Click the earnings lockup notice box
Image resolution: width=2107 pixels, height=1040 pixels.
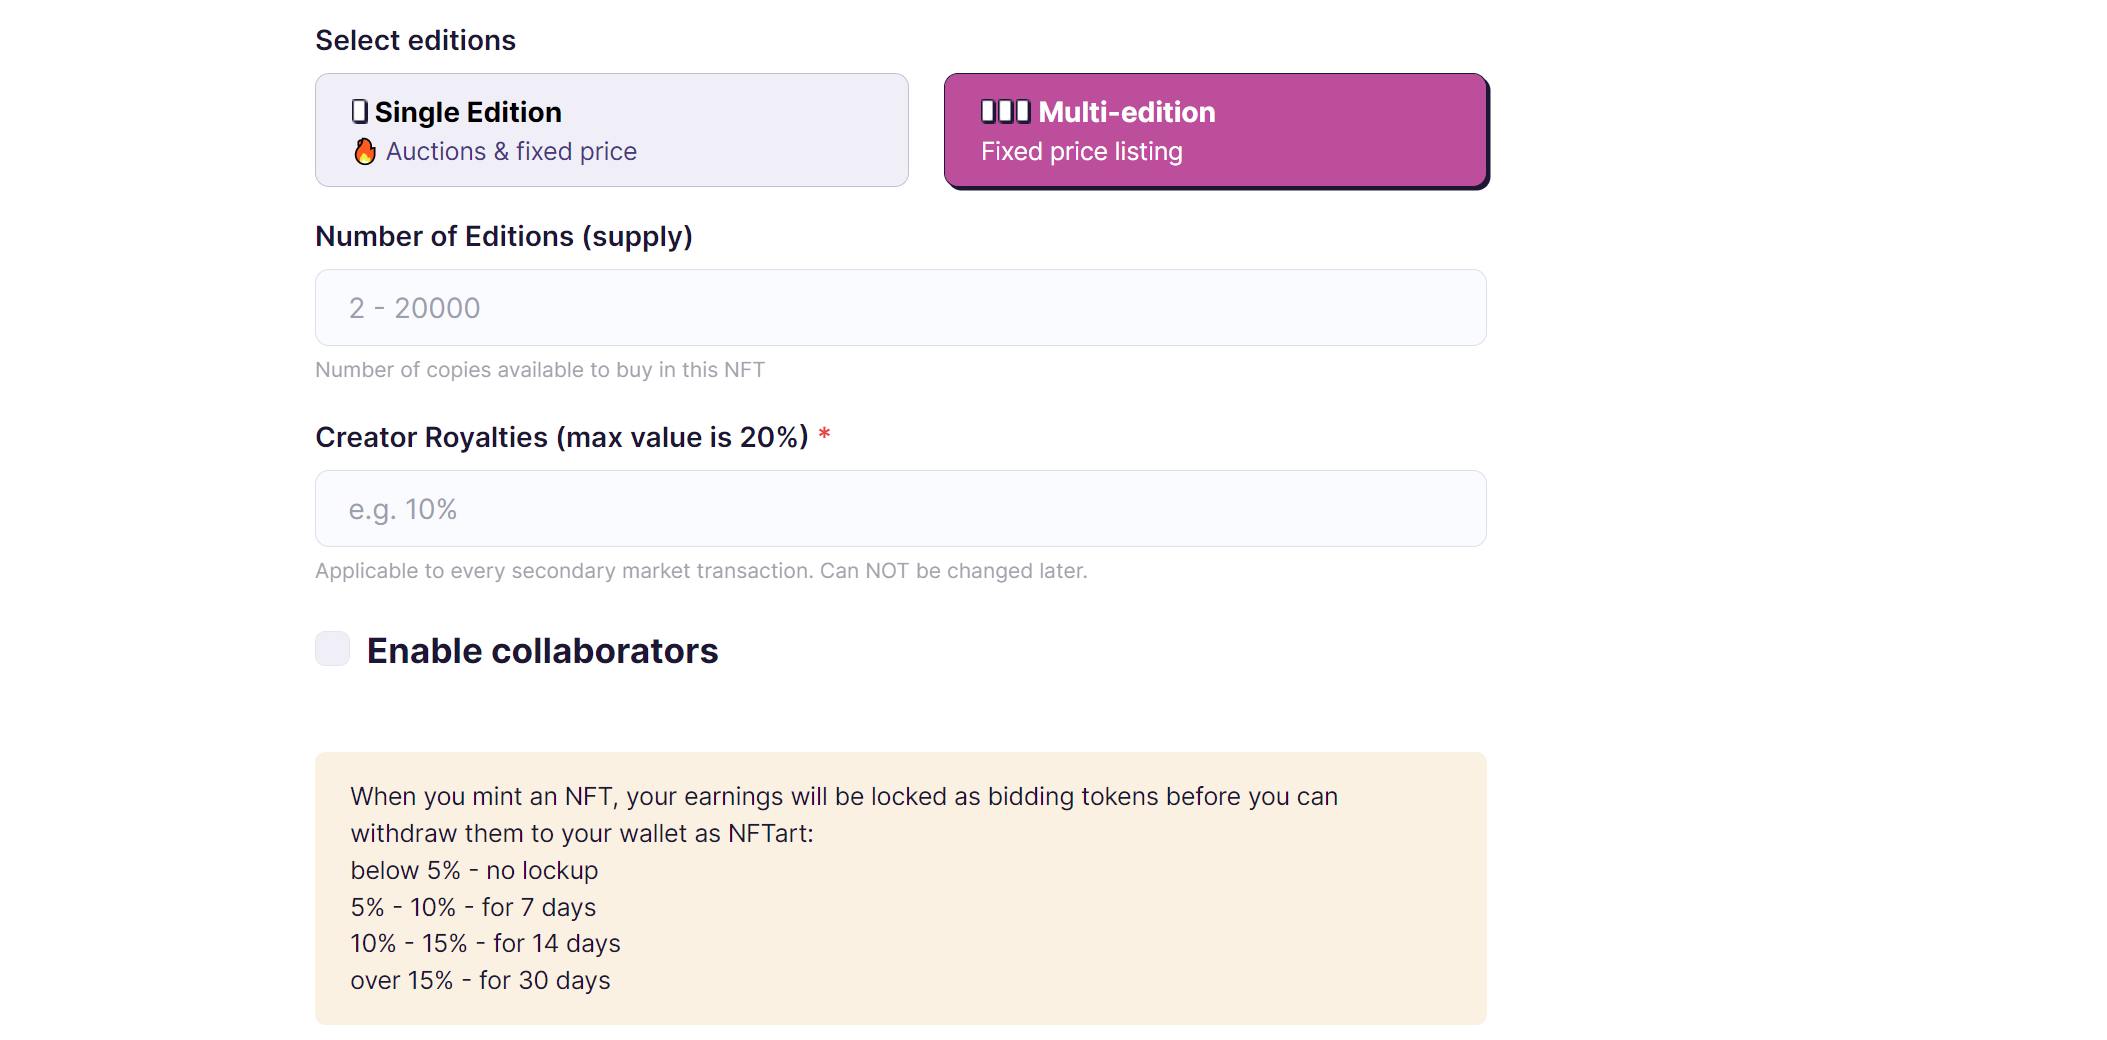tap(900, 888)
